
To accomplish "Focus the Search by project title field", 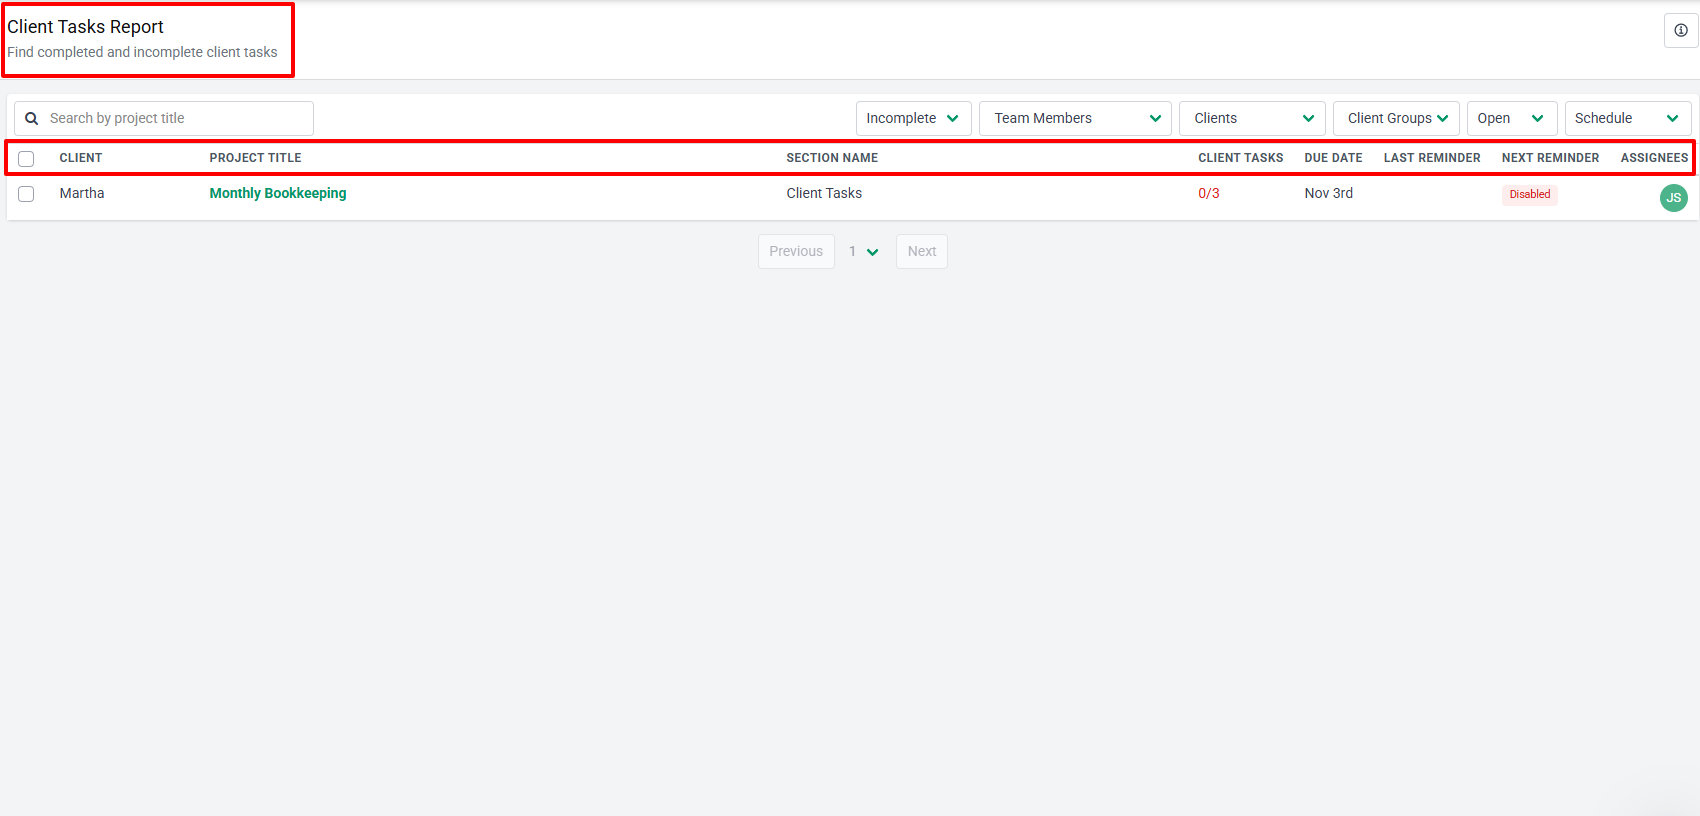I will tap(164, 118).
